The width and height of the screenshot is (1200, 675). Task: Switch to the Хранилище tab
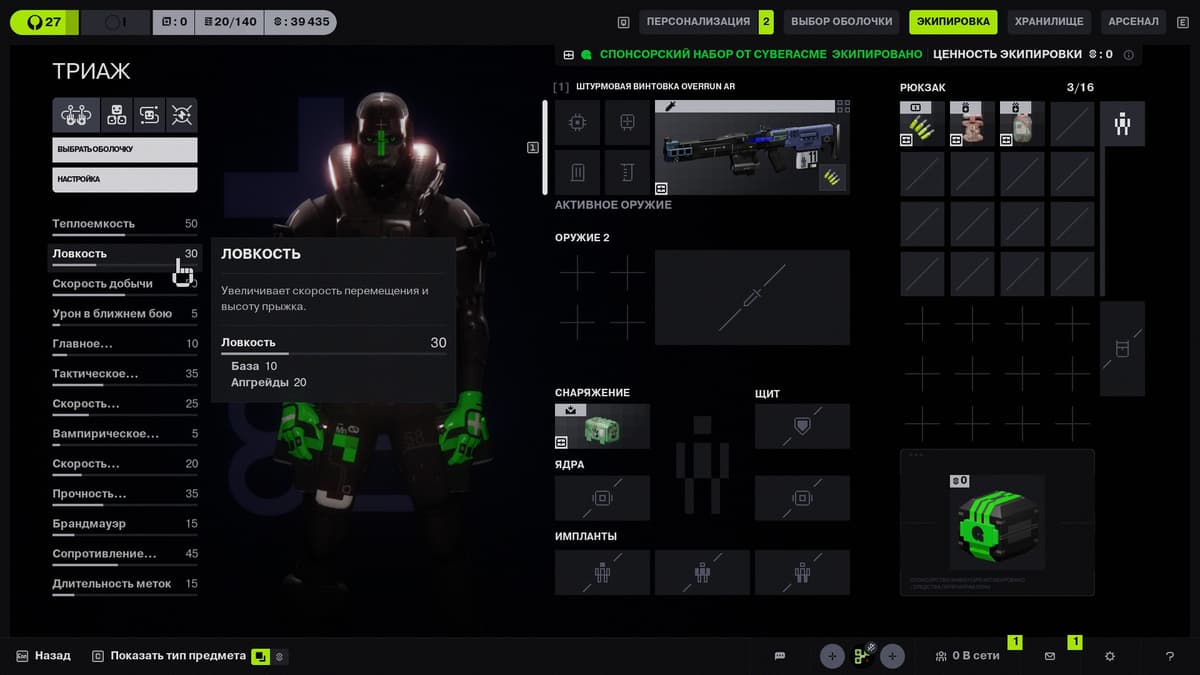(1048, 21)
